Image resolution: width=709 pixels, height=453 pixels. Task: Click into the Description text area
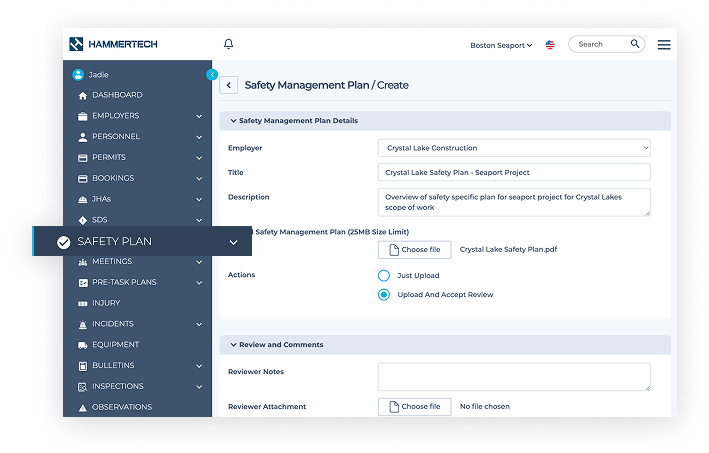(514, 202)
